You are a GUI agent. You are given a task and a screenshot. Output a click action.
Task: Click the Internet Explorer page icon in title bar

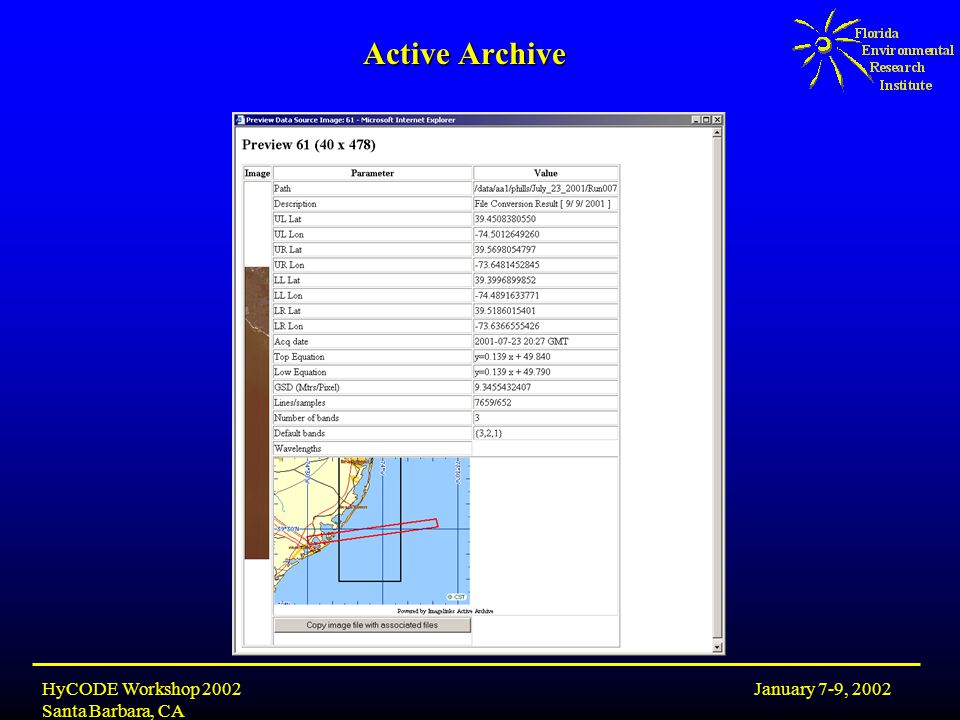click(x=240, y=120)
